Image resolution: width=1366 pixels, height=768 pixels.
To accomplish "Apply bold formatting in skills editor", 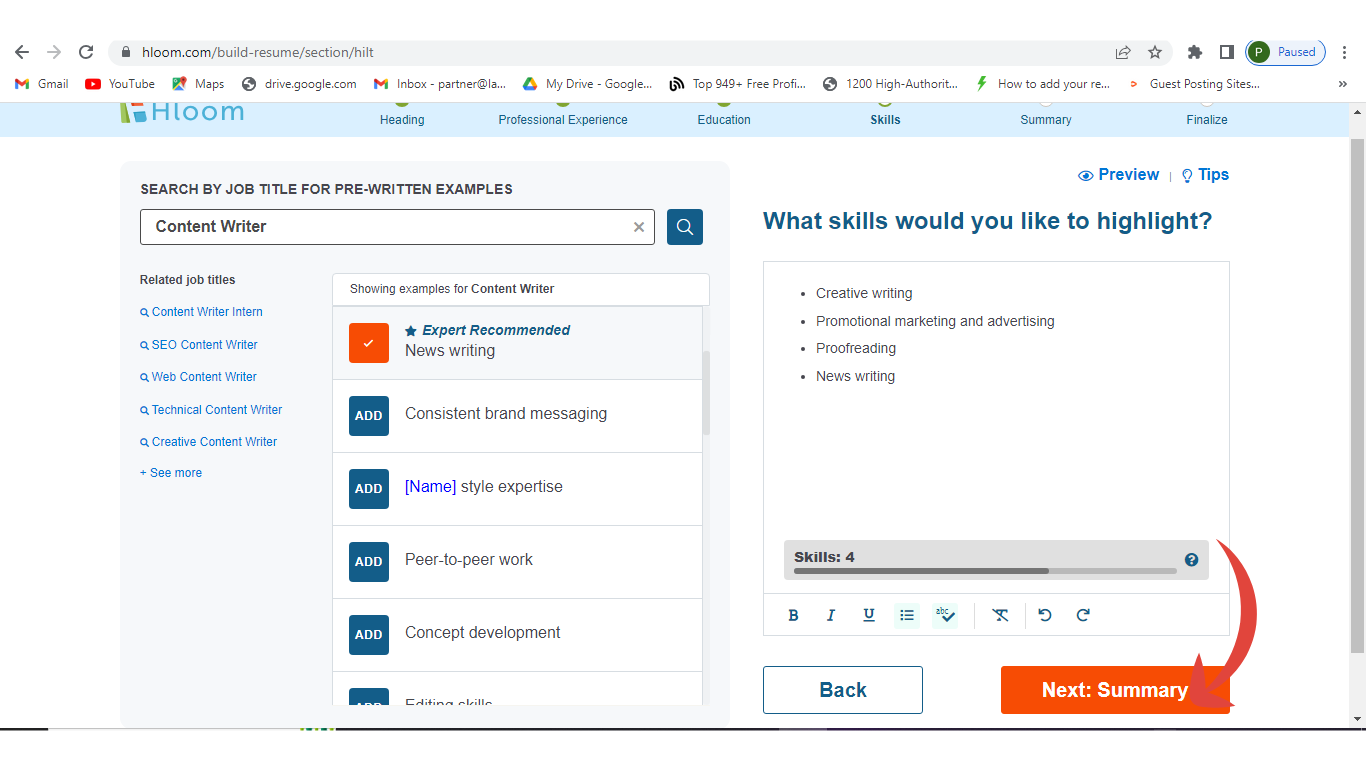I will 793,616.
